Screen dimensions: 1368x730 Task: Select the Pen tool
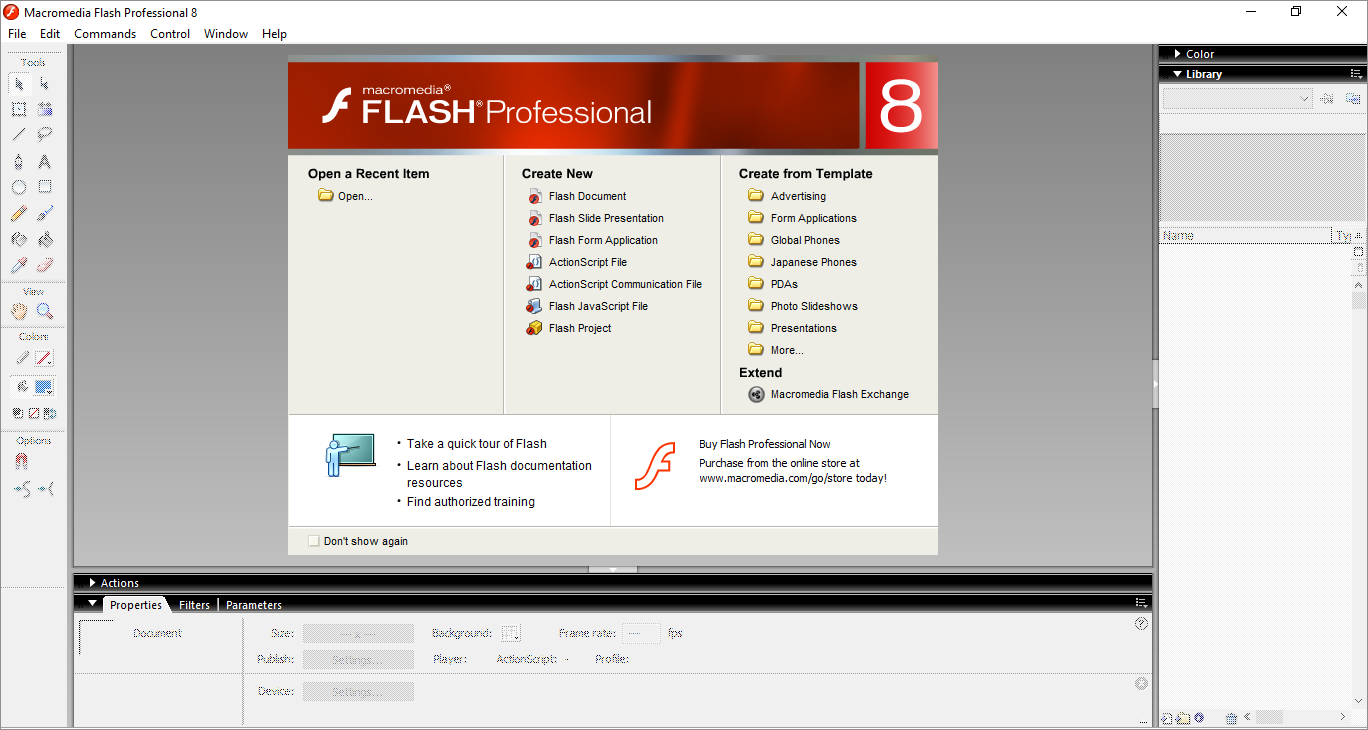(19, 161)
